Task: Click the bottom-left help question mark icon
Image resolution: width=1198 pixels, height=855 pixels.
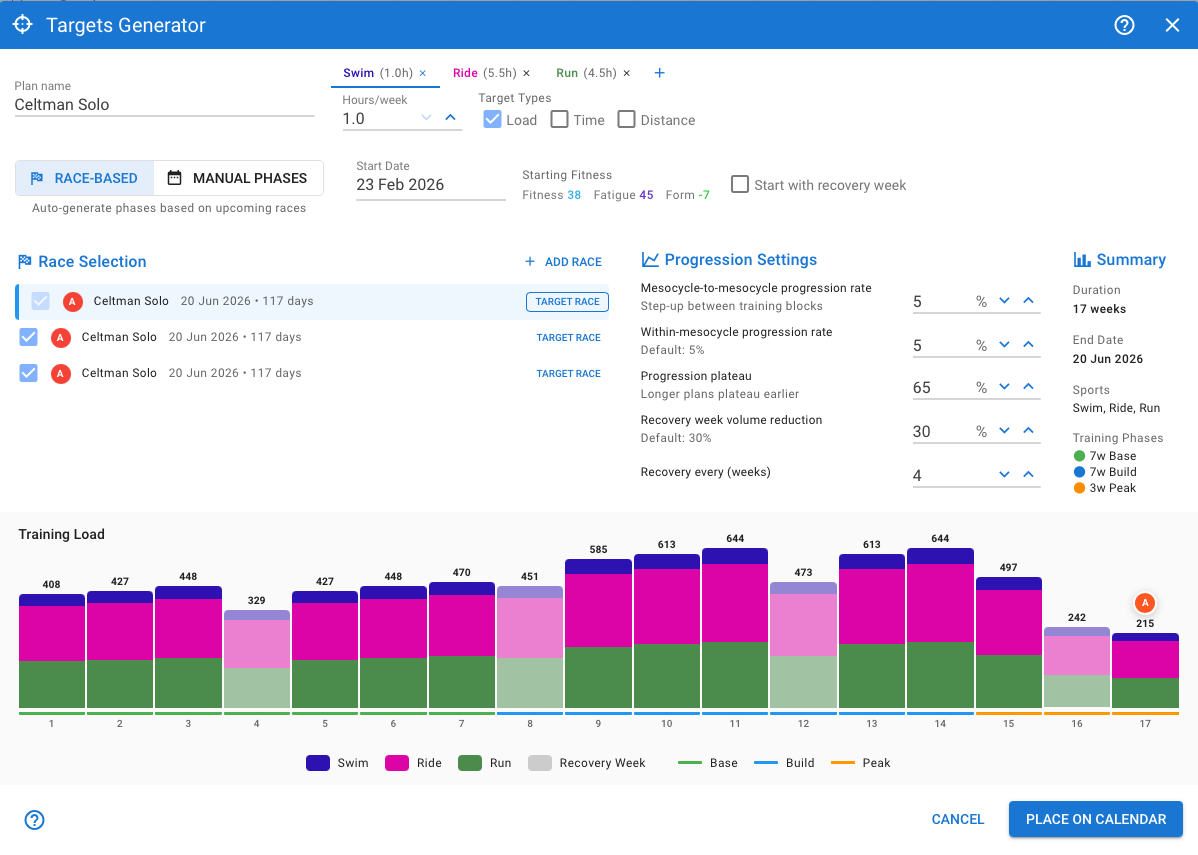Action: [35, 820]
